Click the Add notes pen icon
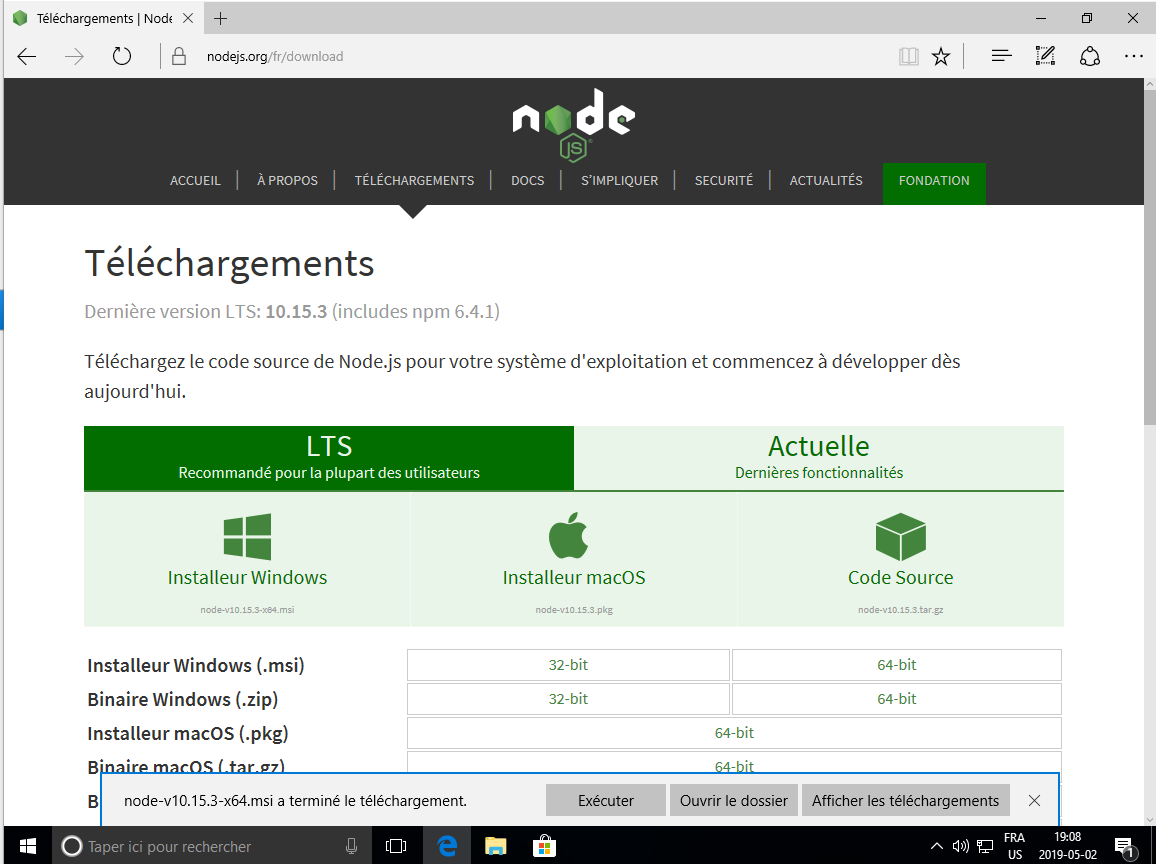1156x864 pixels. pos(1045,56)
